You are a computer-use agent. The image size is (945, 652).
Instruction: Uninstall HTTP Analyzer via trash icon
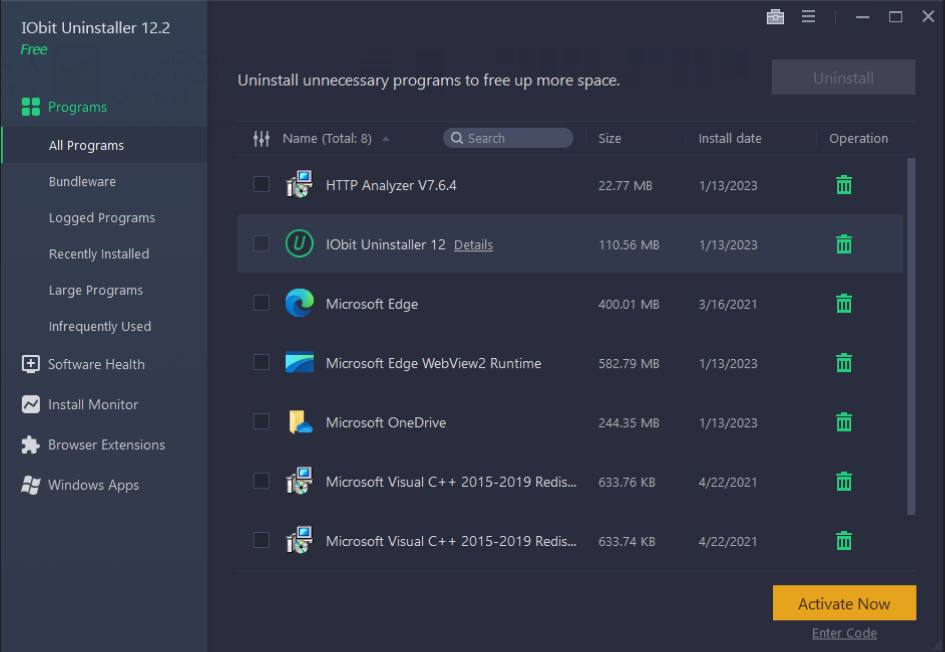[843, 184]
